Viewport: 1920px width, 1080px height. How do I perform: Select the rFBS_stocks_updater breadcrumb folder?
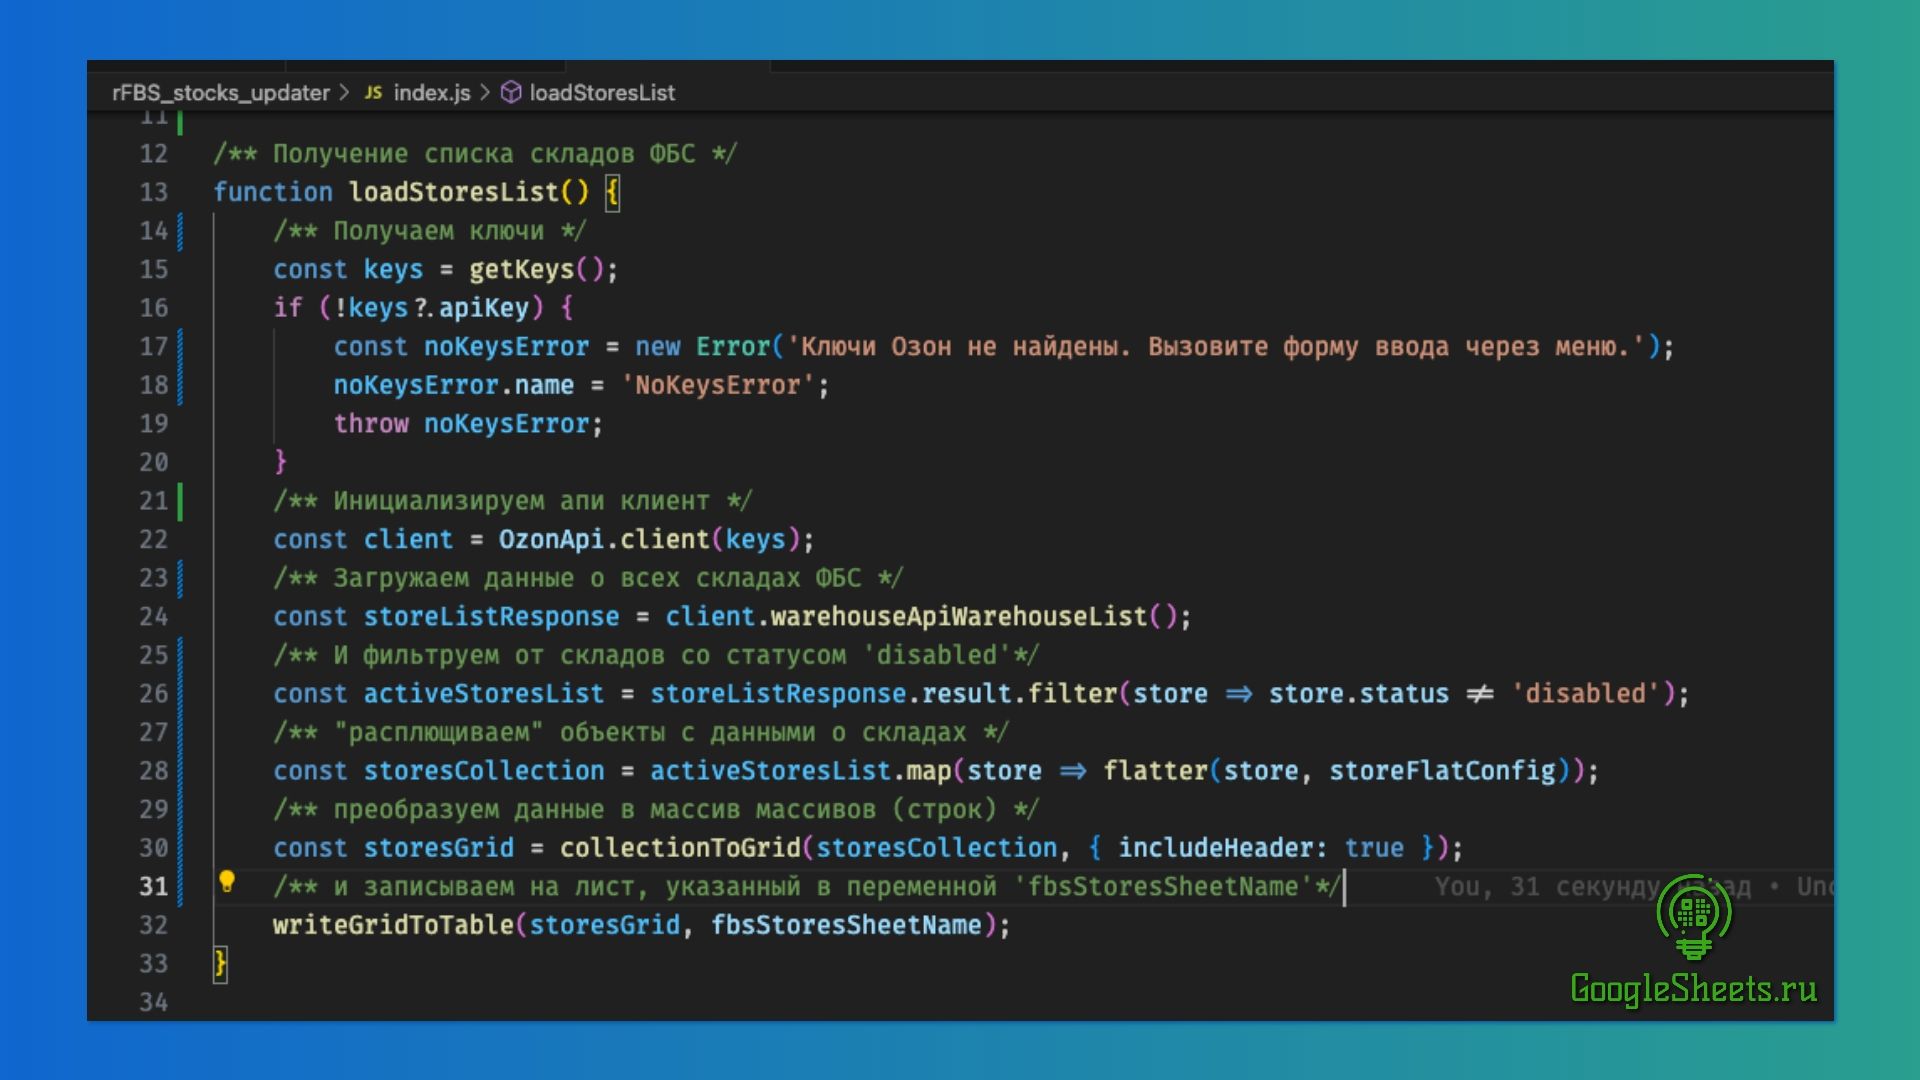click(221, 93)
